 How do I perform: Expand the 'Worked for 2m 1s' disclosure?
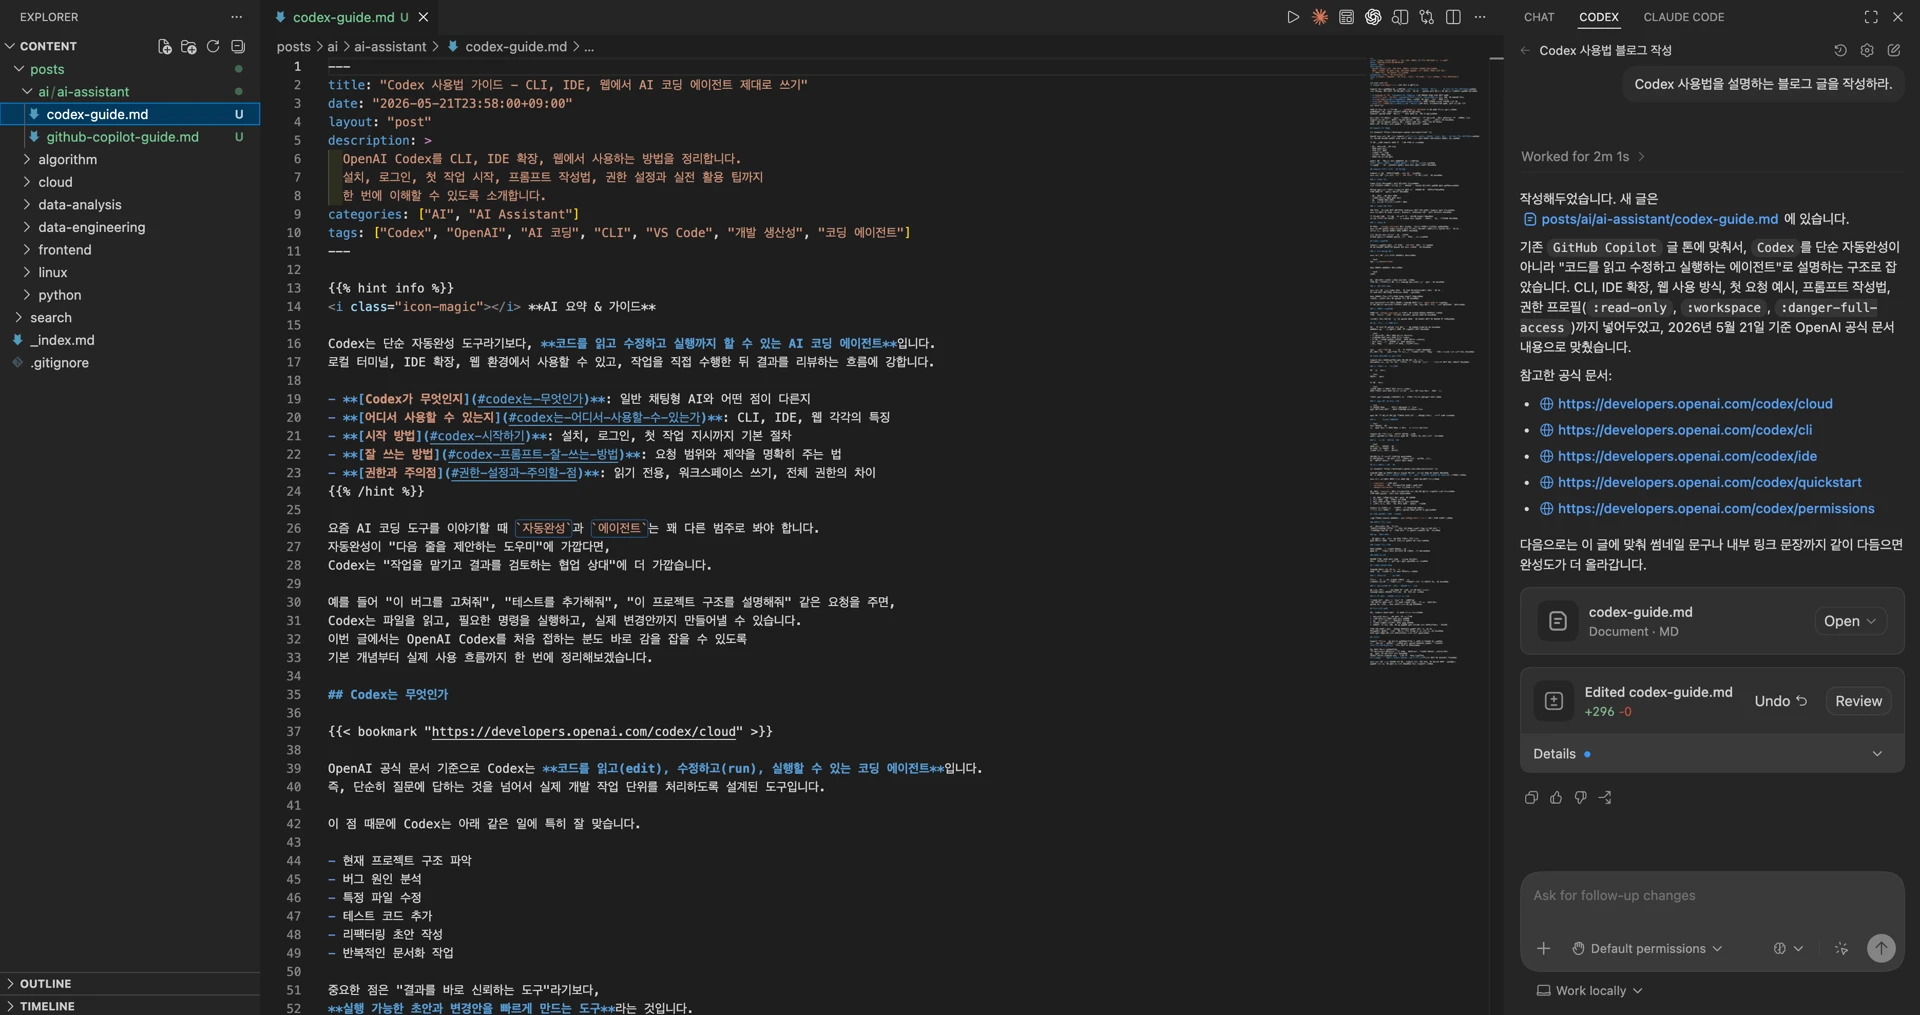[1583, 156]
